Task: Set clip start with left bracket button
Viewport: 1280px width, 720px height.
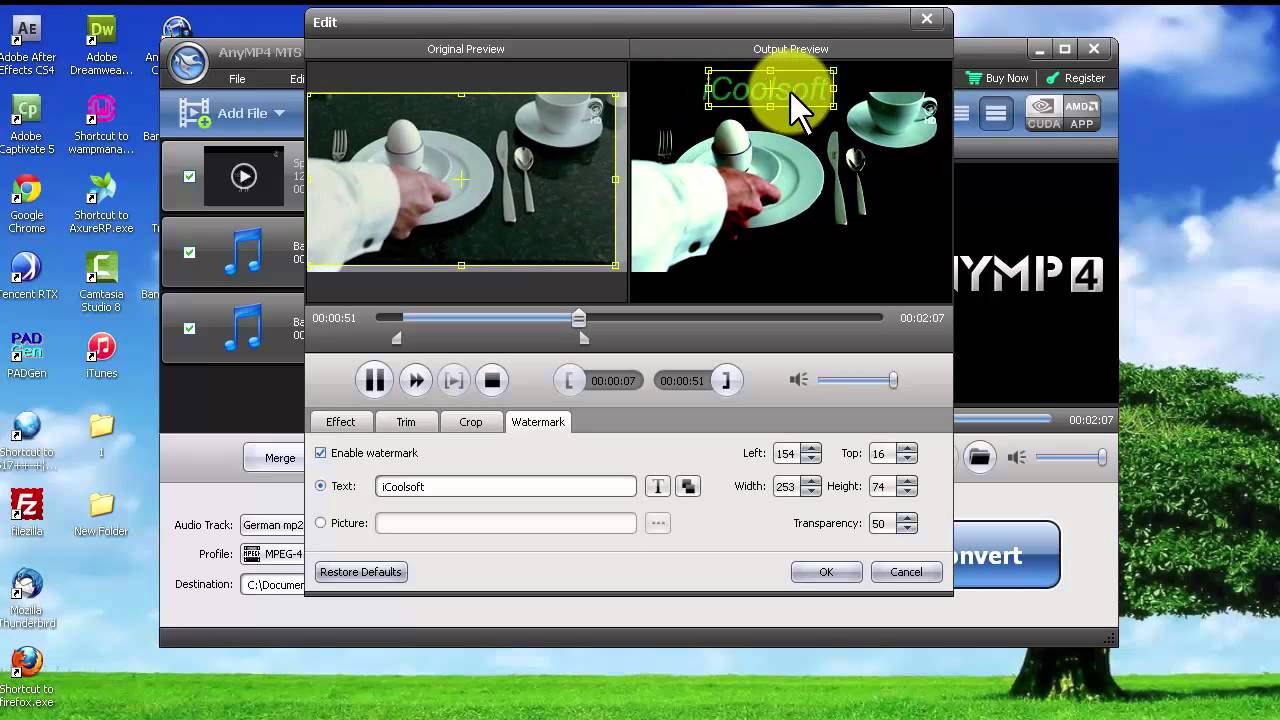Action: 569,380
